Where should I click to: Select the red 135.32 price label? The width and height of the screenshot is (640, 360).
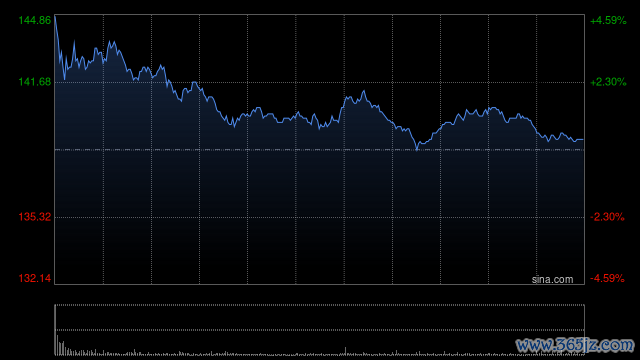pos(35,217)
